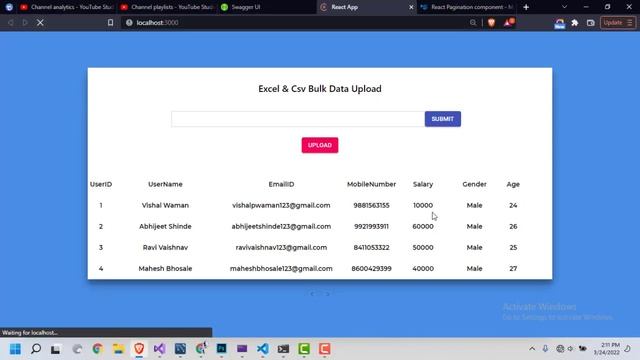Viewport: 640px width, 360px height.
Task: Click the pink UPLOAD button
Action: point(320,145)
